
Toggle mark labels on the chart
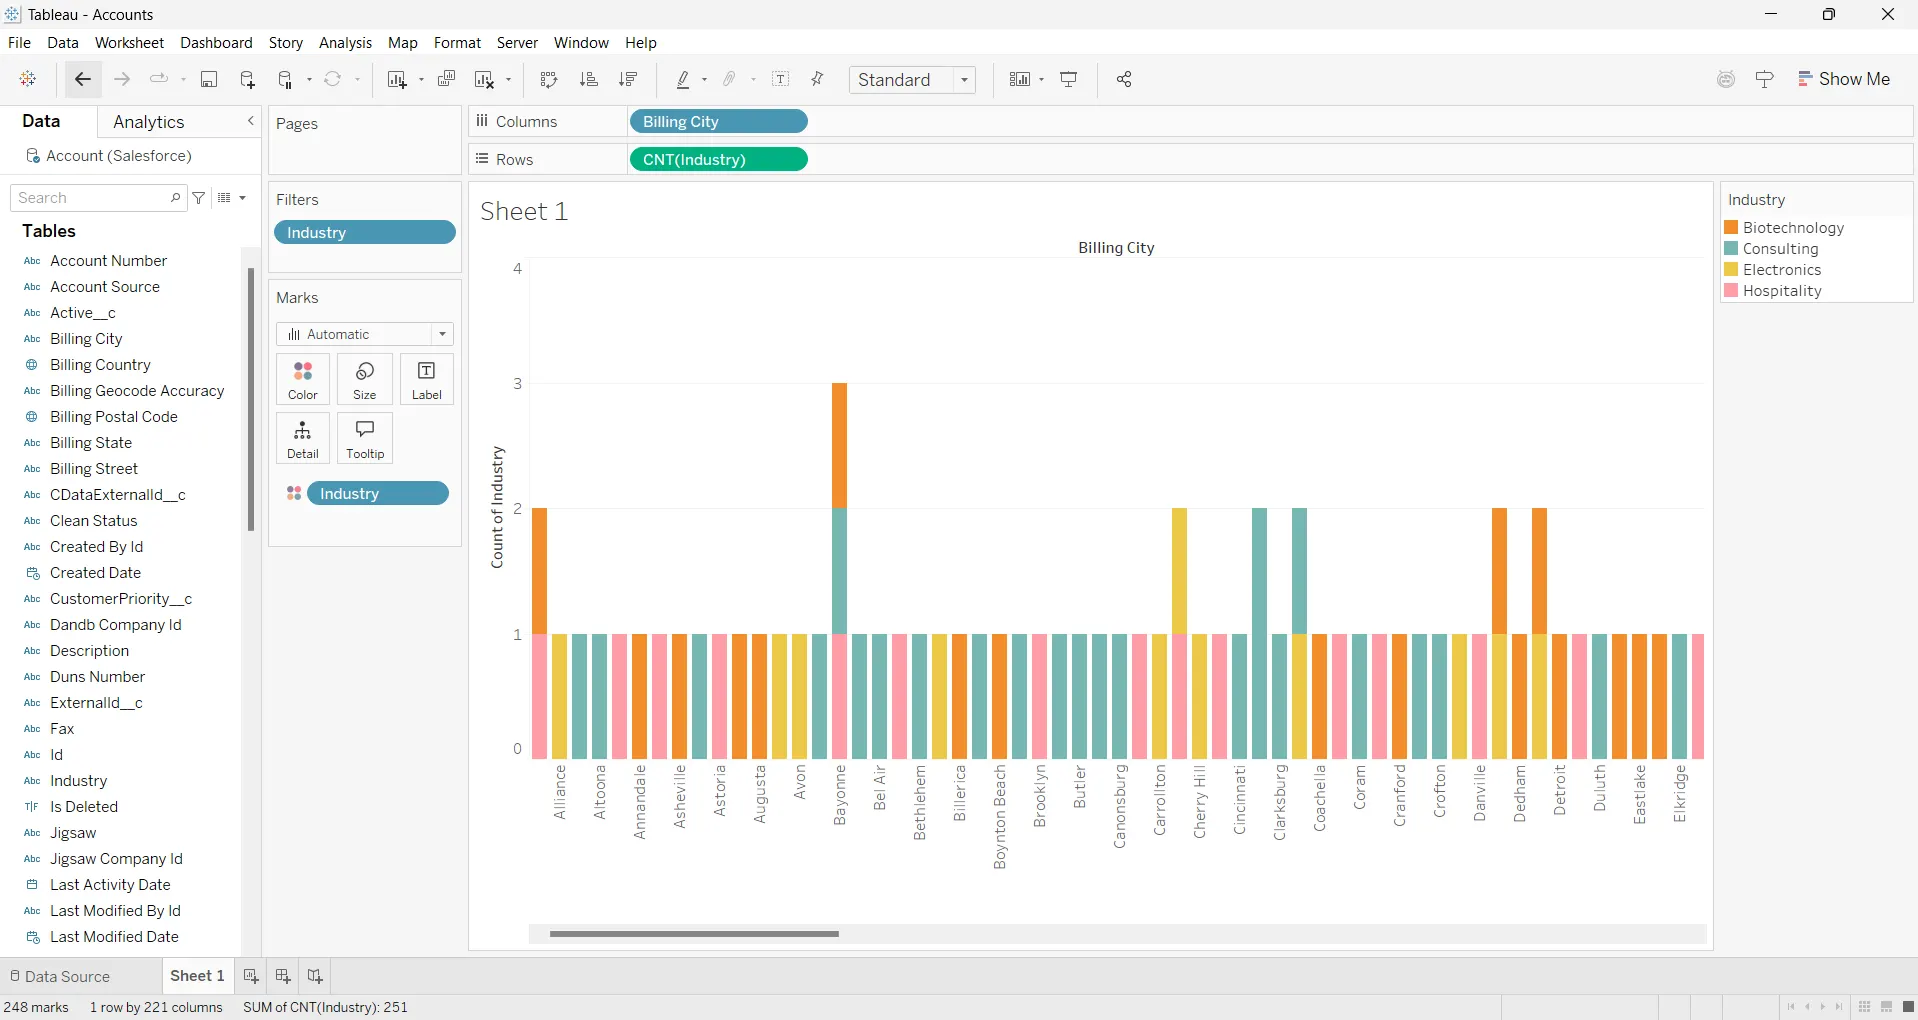[x=781, y=80]
